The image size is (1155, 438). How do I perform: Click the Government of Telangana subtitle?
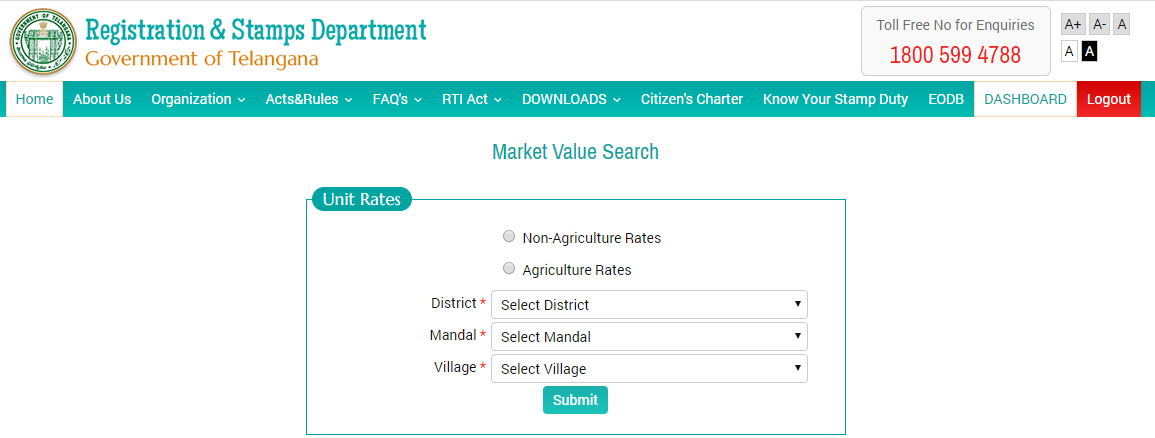[202, 59]
